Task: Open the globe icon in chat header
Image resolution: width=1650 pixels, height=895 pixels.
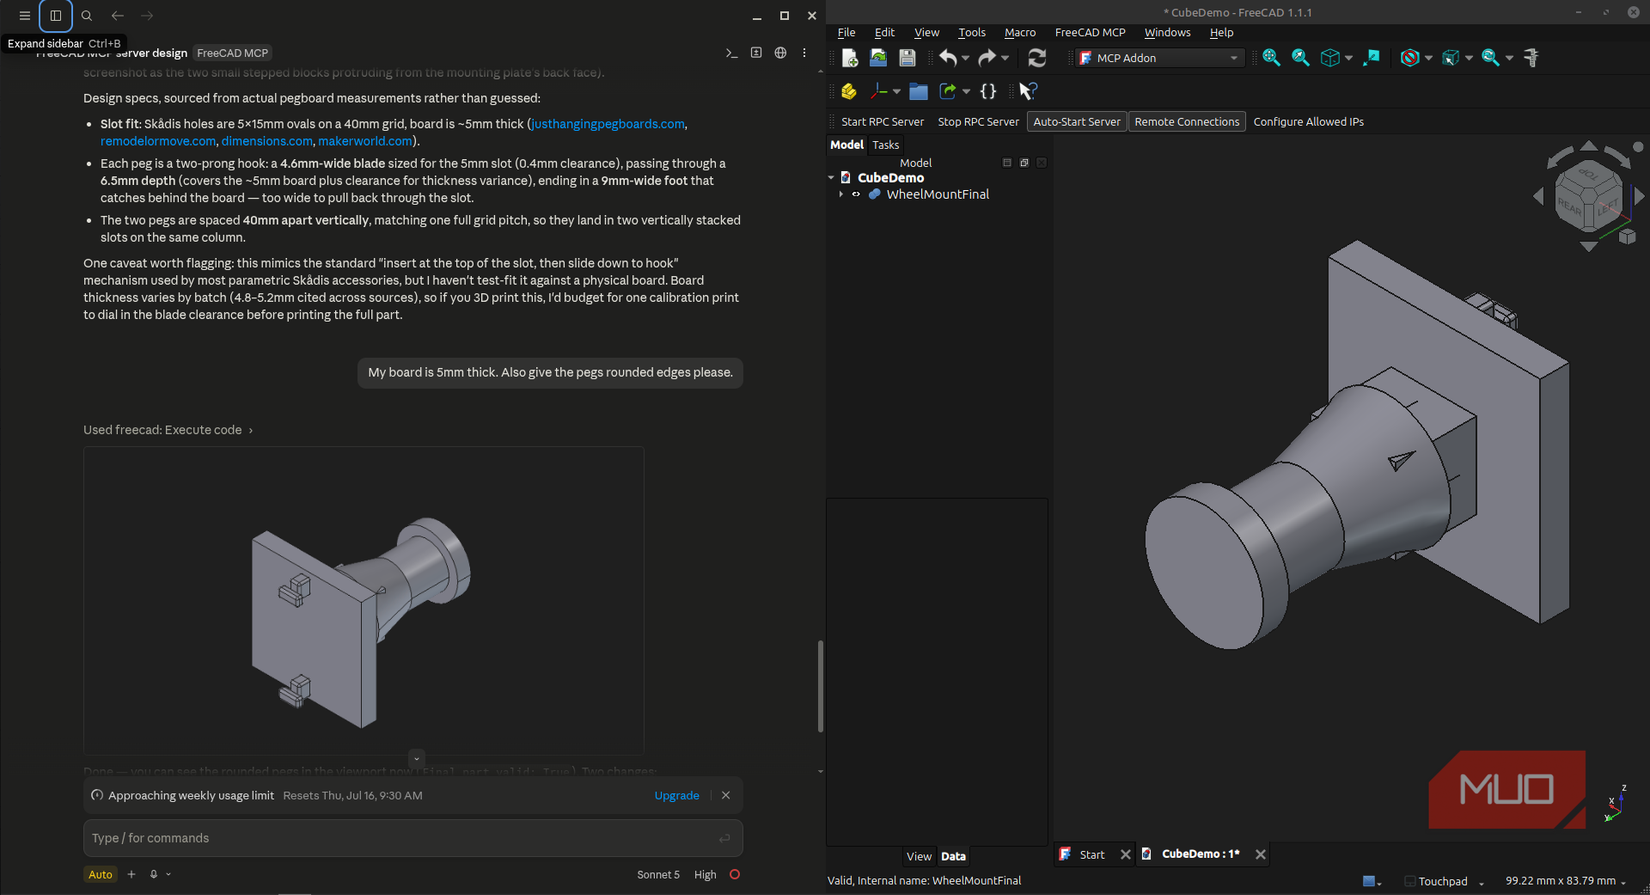Action: [x=780, y=53]
